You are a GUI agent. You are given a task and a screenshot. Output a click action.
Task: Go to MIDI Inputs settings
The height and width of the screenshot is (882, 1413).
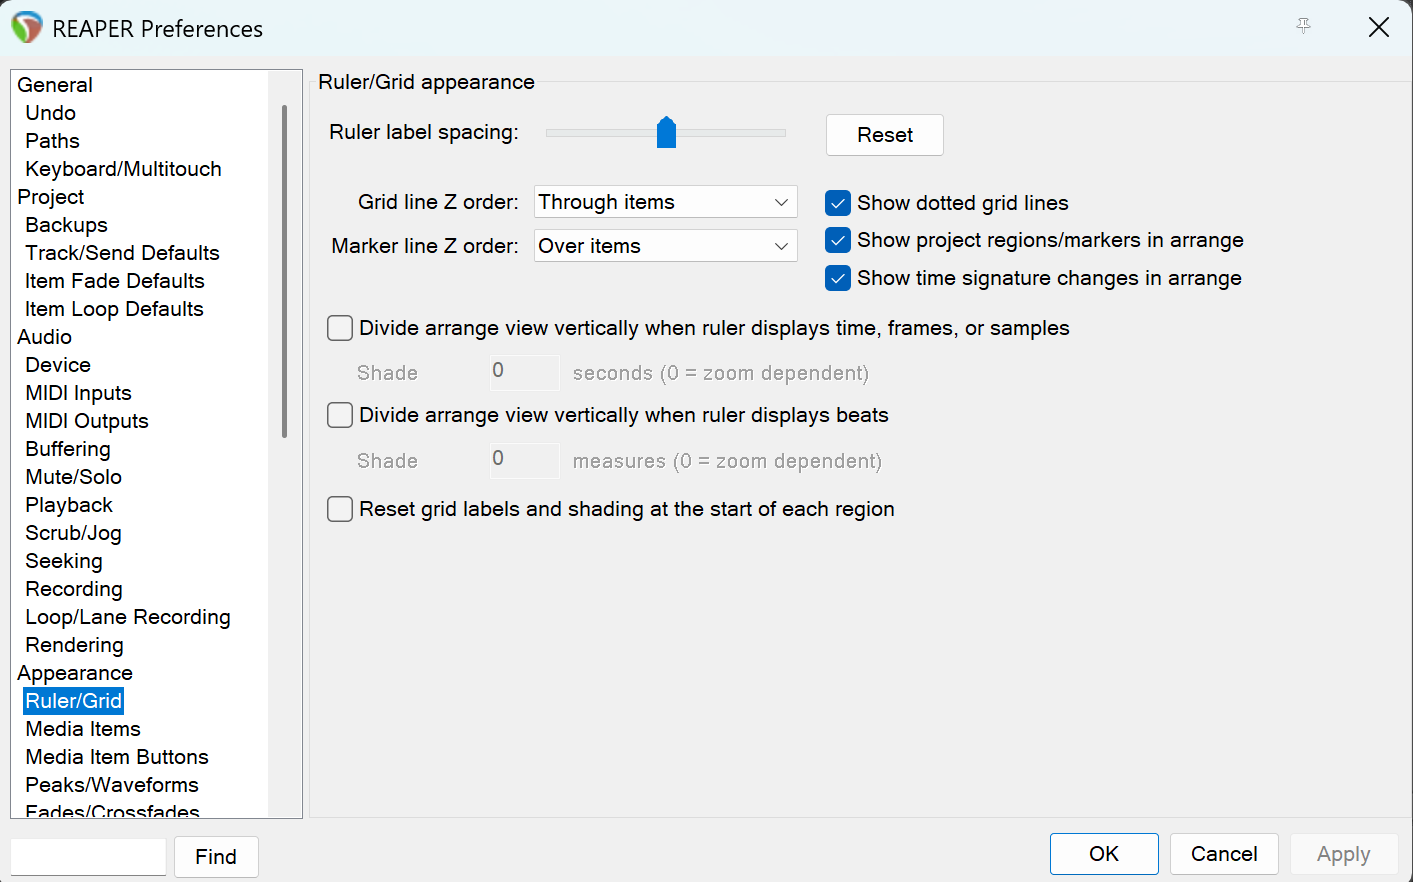tap(78, 393)
